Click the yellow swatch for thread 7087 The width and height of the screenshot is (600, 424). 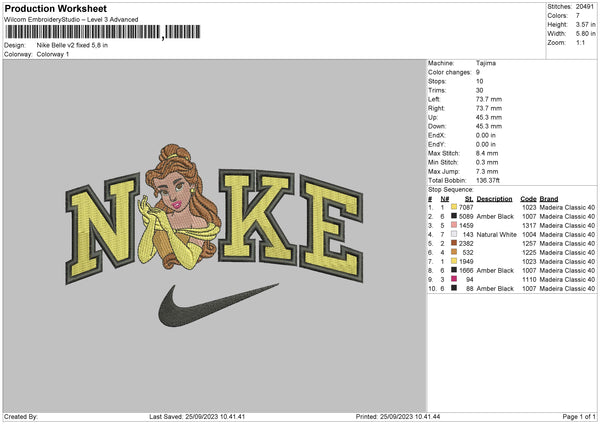coord(454,206)
